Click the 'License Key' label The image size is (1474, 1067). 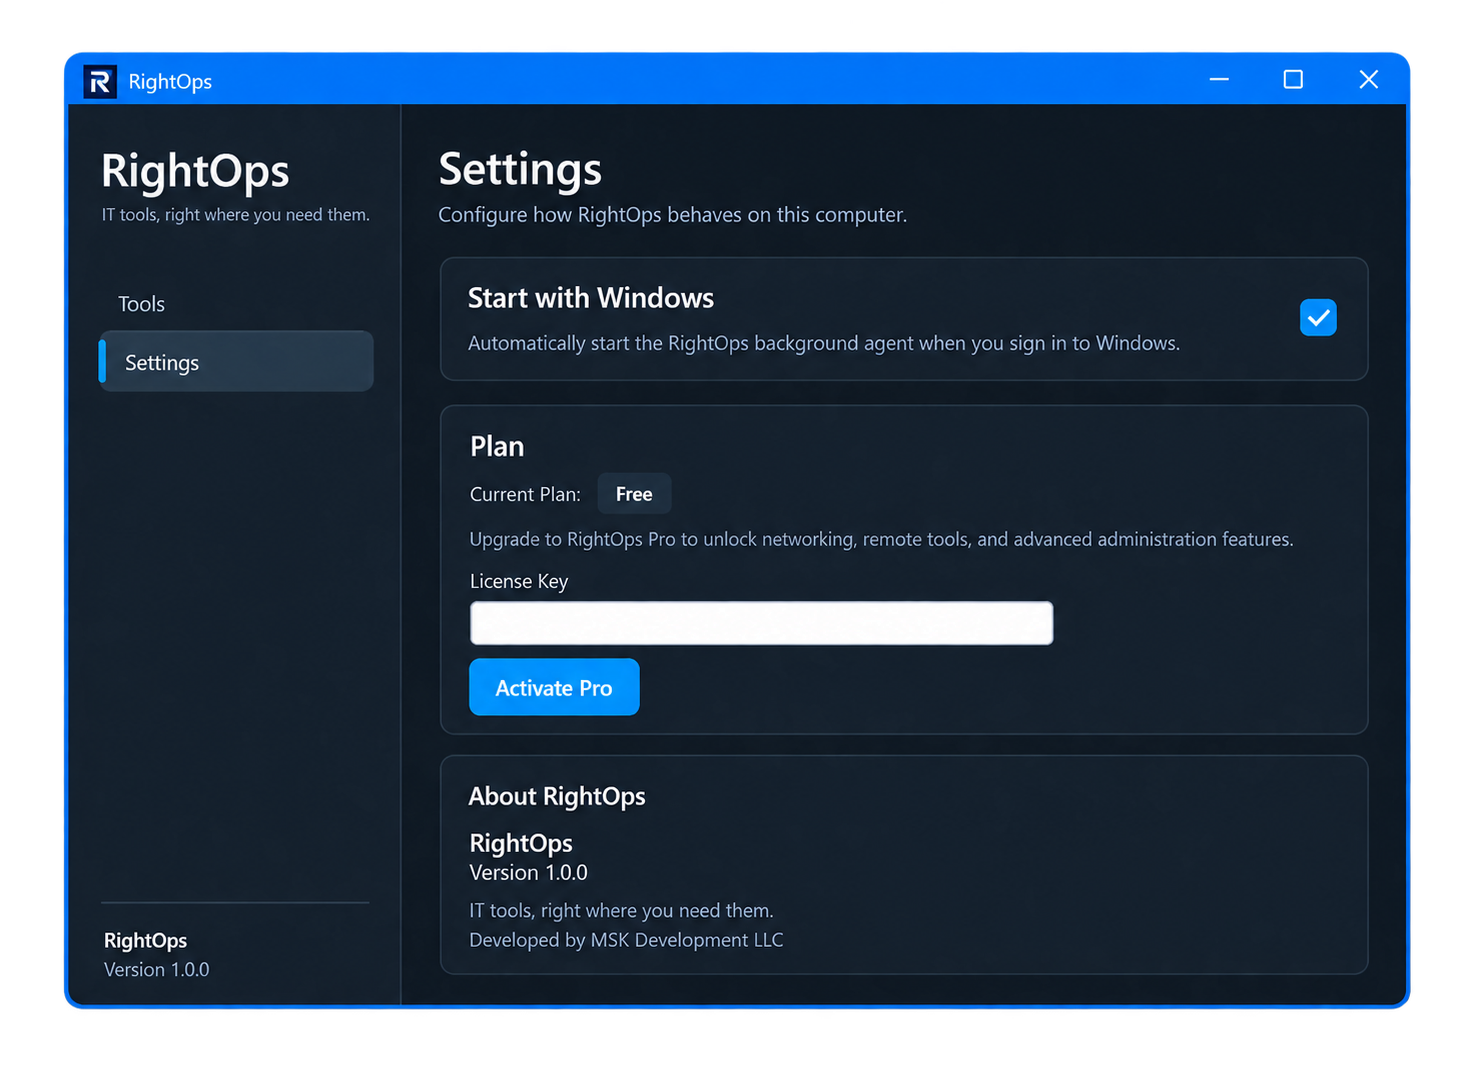(519, 581)
